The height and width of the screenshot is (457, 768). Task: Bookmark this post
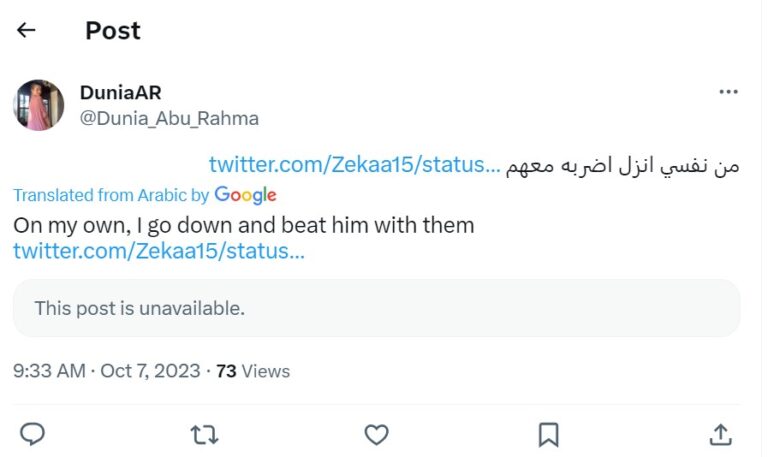(548, 434)
